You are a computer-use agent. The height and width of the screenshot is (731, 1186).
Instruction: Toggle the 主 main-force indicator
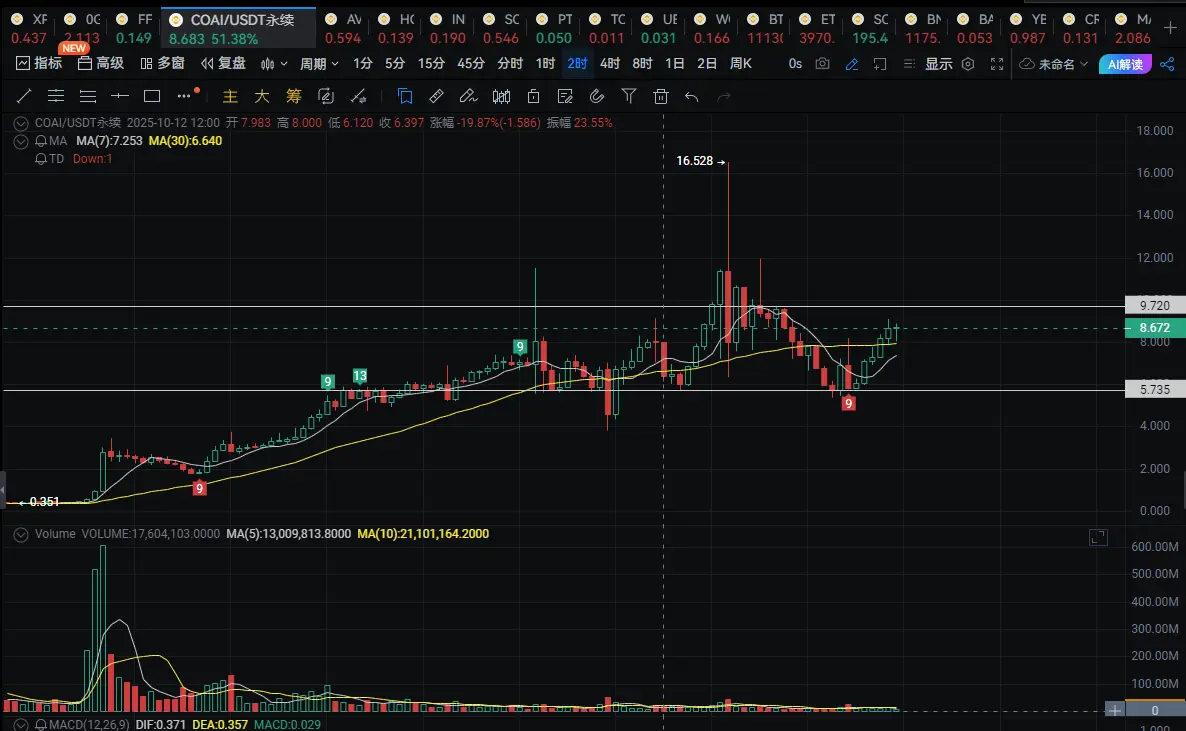click(230, 97)
